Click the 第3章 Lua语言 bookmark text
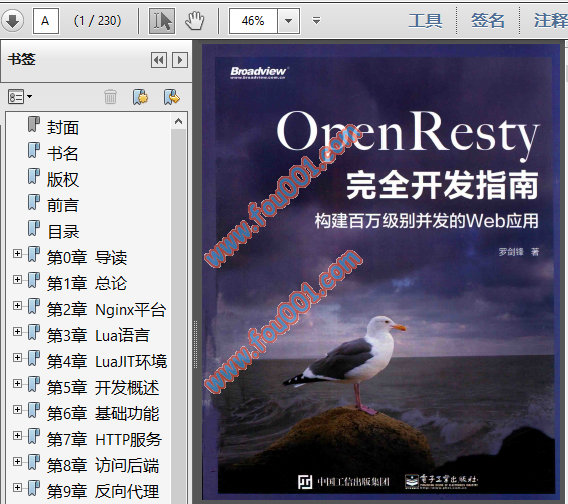This screenshot has height=504, width=568. point(98,336)
